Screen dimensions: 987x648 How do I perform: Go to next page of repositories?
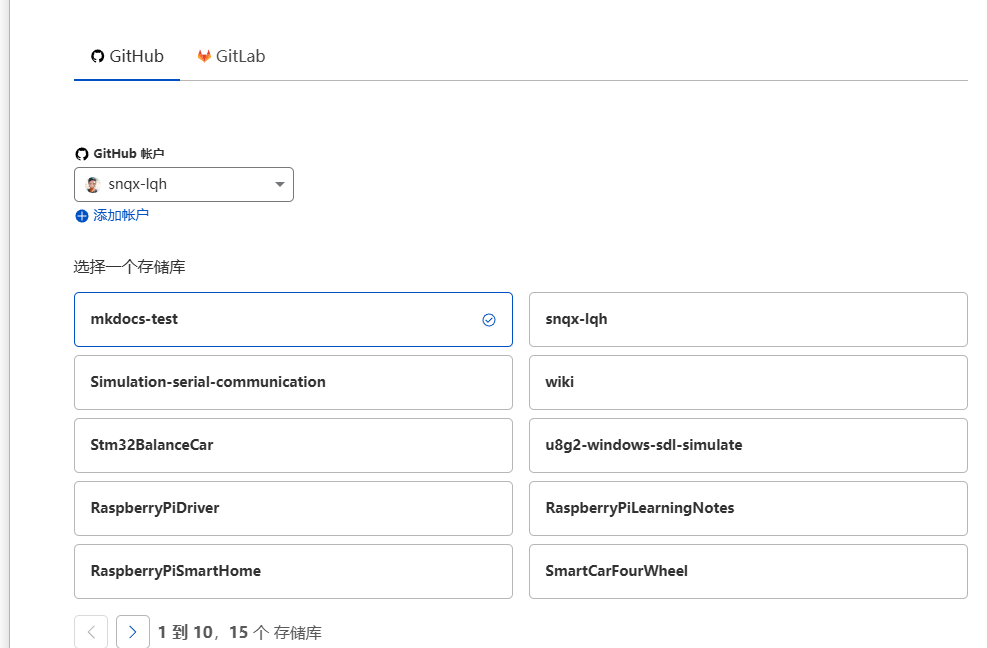(133, 632)
